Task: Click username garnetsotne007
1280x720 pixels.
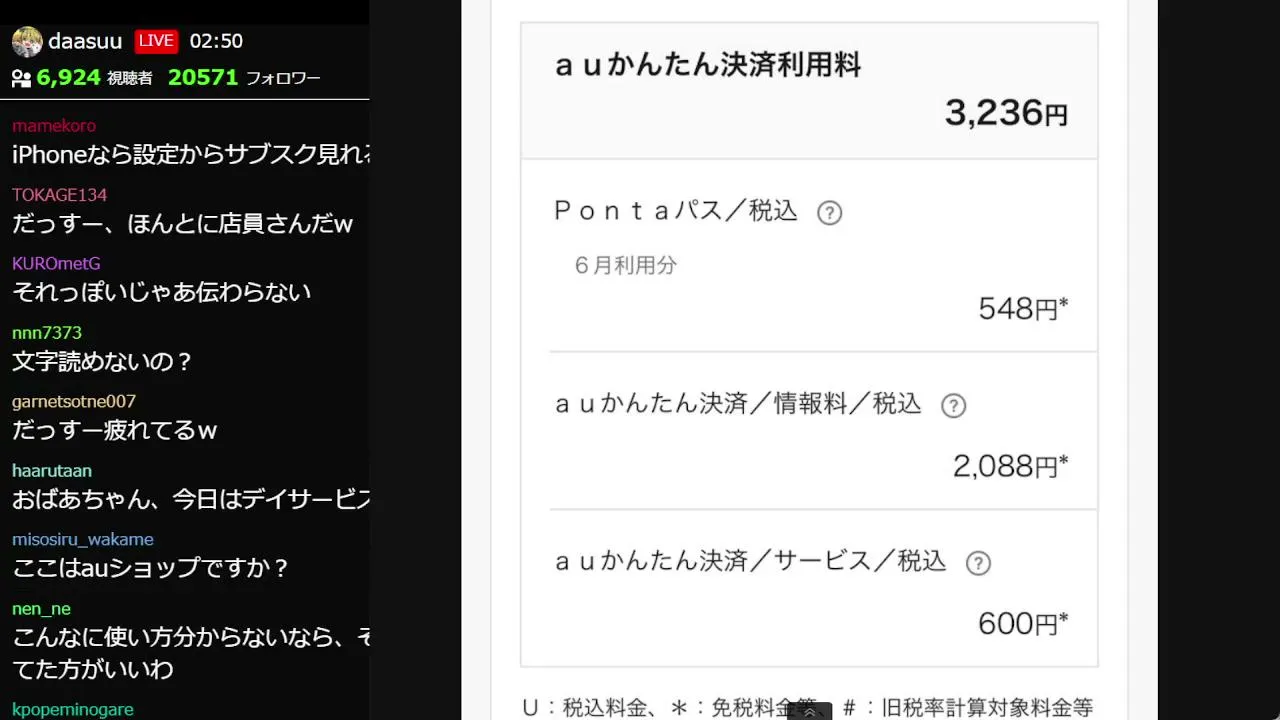Action: (74, 402)
